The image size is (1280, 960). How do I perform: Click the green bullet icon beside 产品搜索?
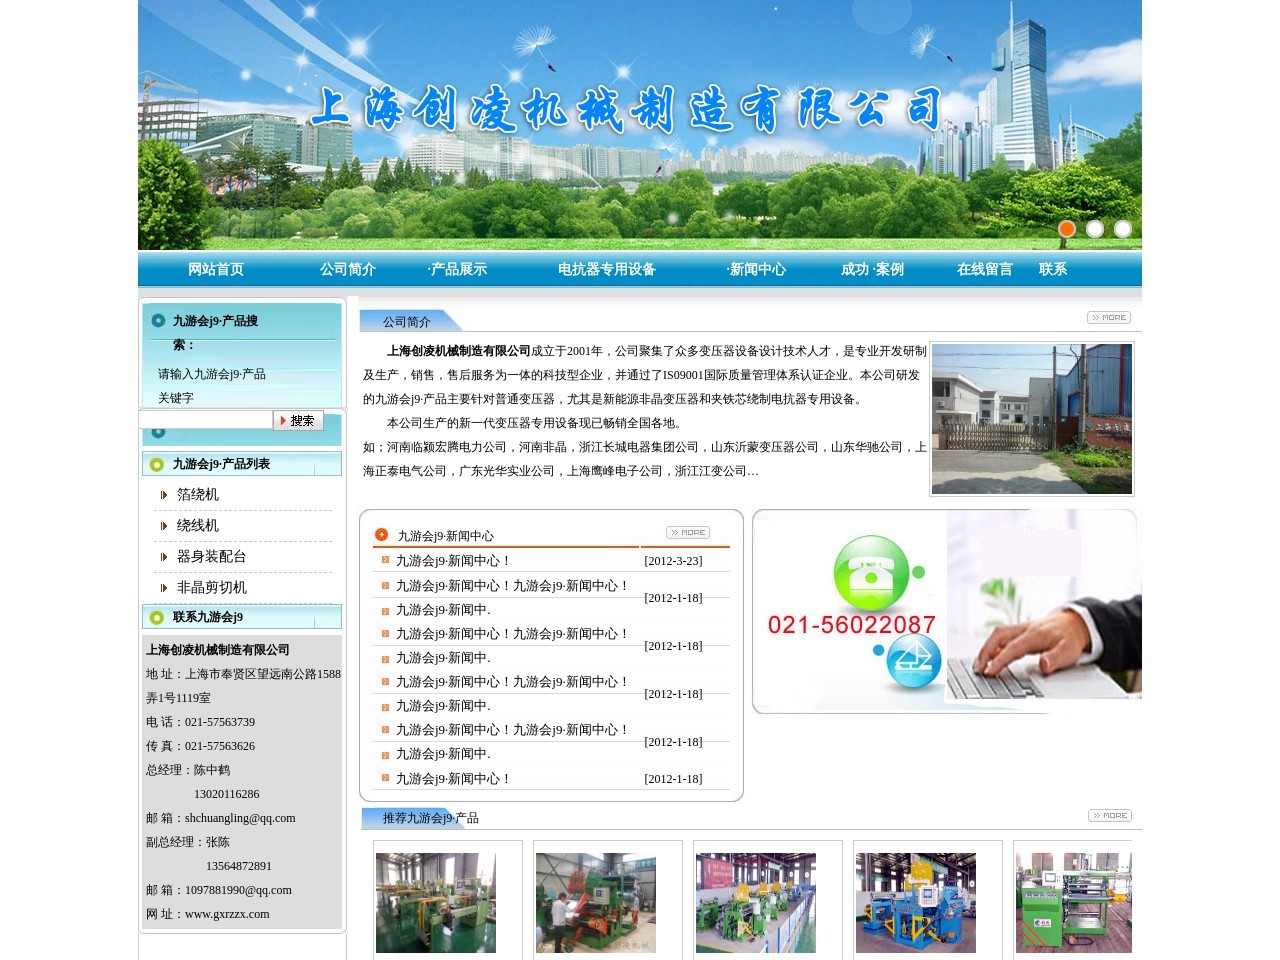158,320
